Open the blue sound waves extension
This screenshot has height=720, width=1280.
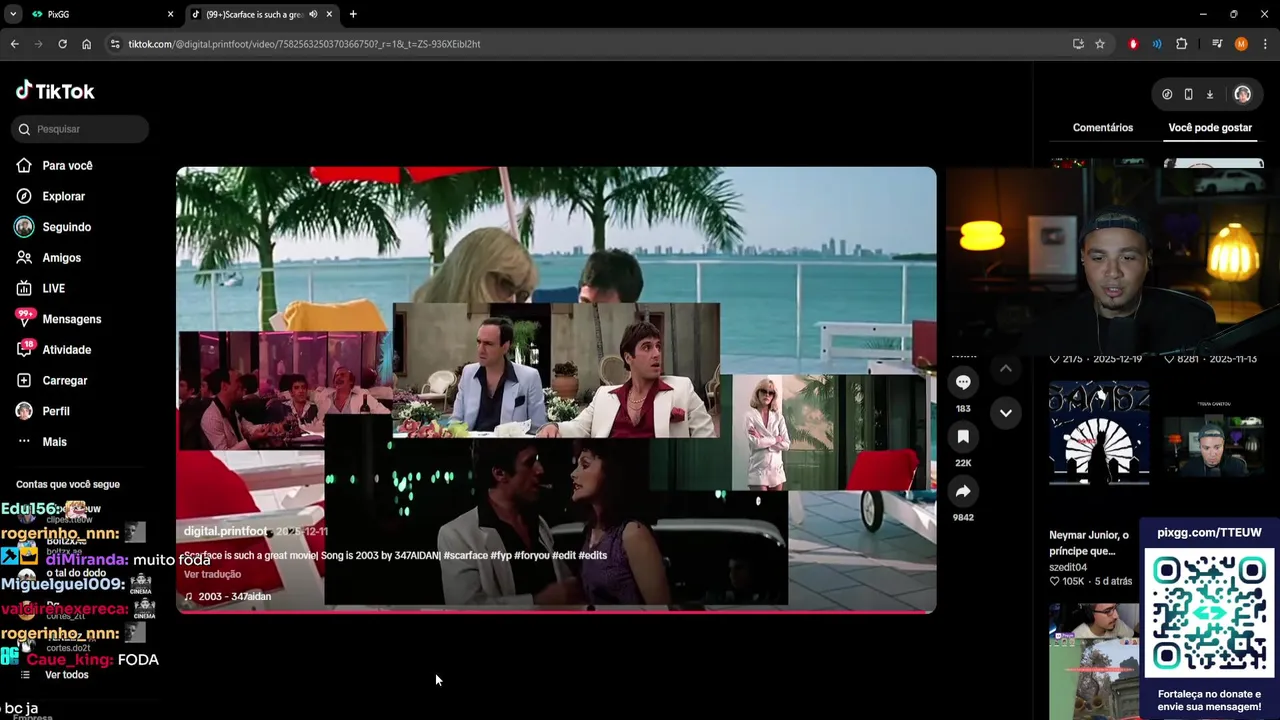click(1157, 44)
